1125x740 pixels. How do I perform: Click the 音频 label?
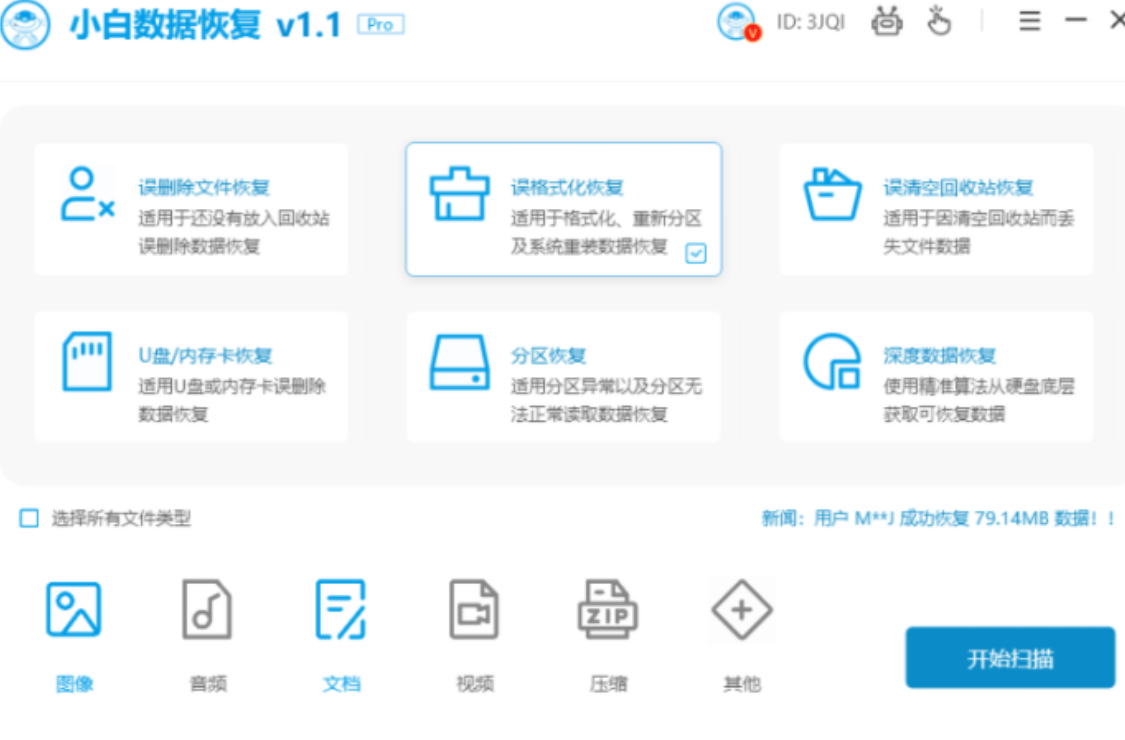click(208, 684)
